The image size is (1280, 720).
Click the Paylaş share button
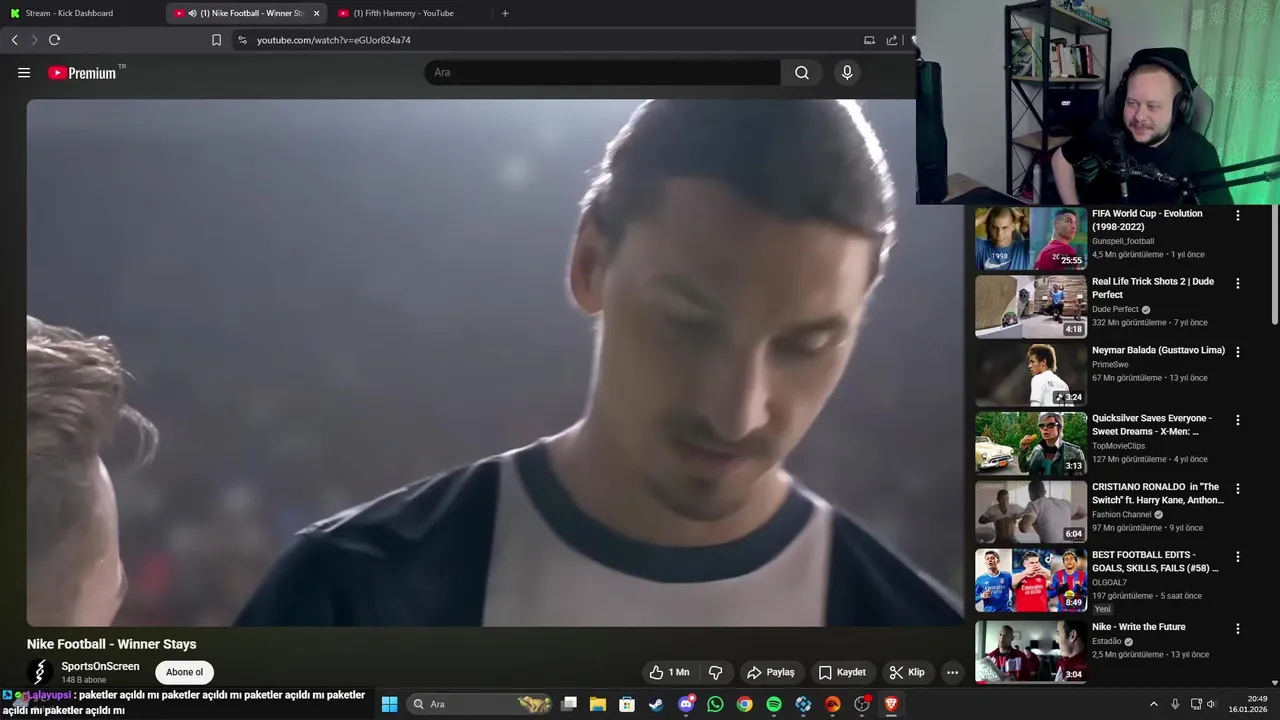click(771, 672)
